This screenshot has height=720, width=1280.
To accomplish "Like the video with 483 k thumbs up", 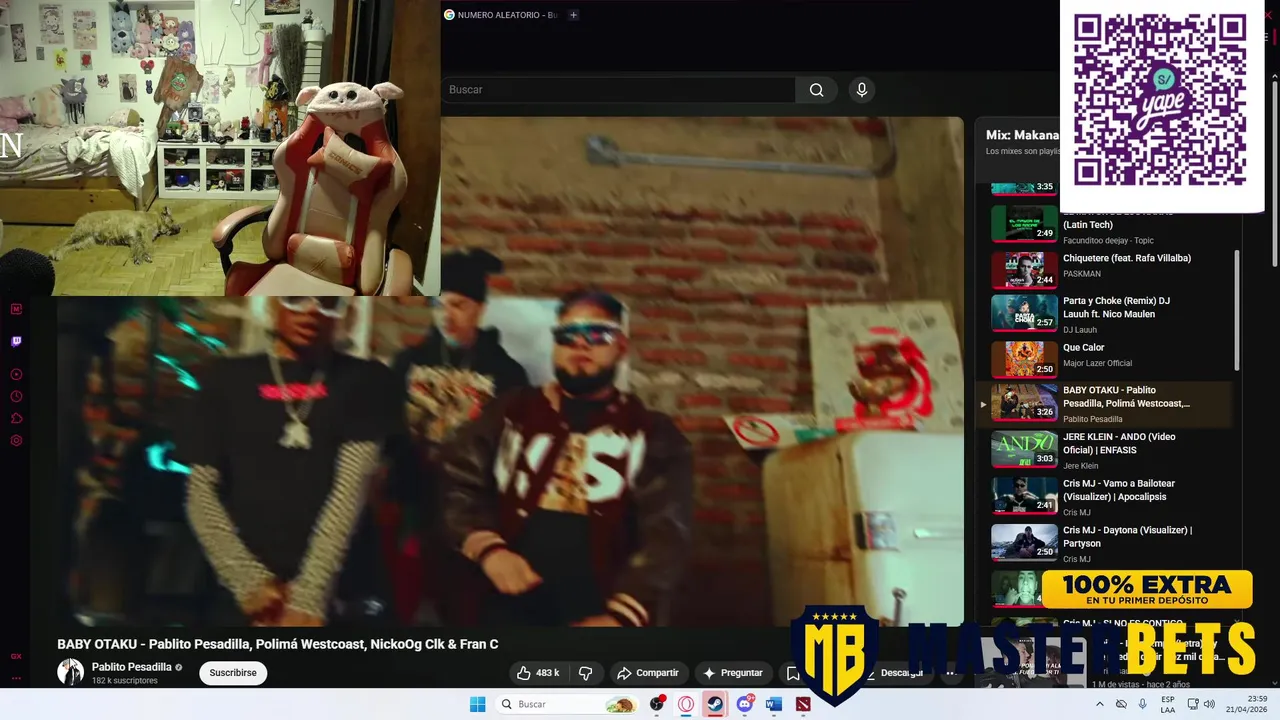I will 538,673.
